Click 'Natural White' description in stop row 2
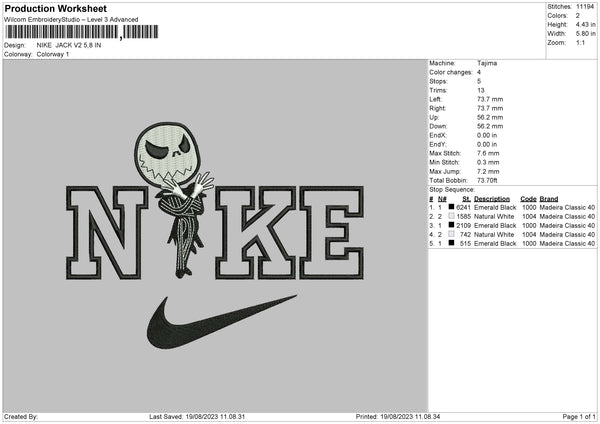Image resolution: width=600 pixels, height=424 pixels. 494,217
